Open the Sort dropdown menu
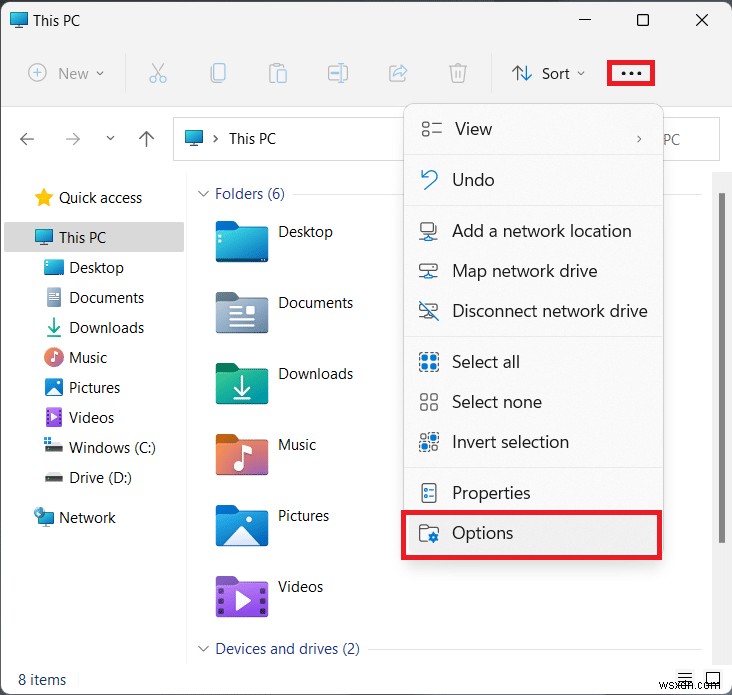This screenshot has height=695, width=732. click(548, 73)
